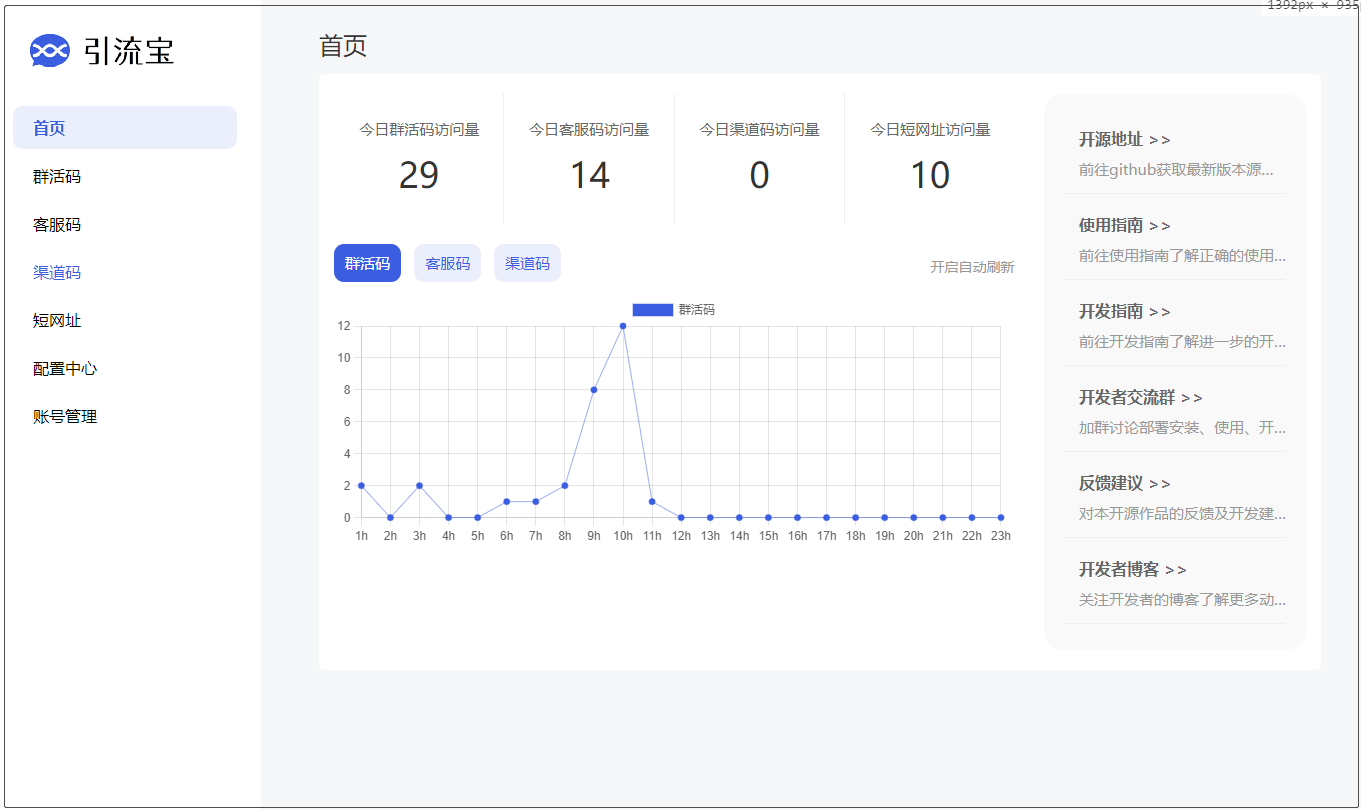Click the 今日短网址访问量 label
1361x810 pixels.
coord(930,130)
